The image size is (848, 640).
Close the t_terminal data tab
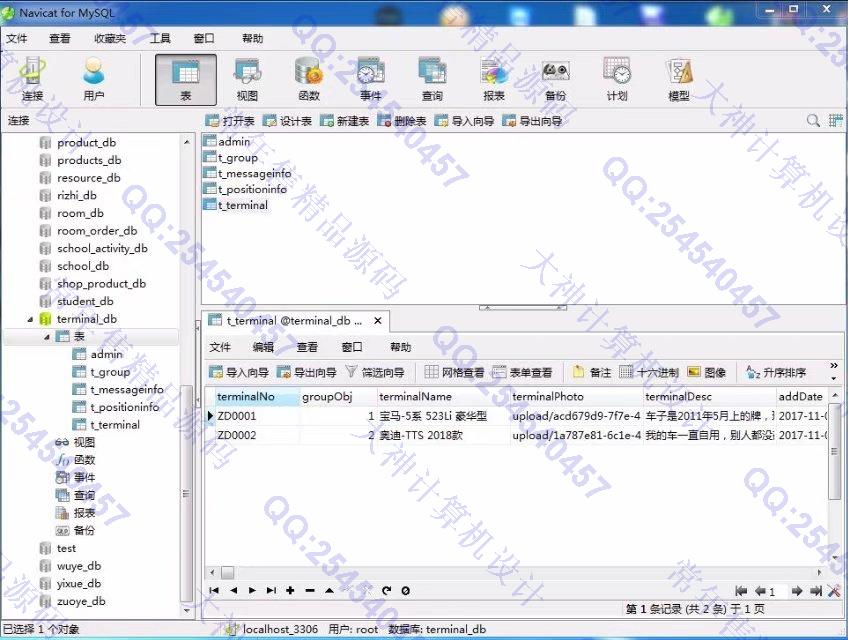(x=378, y=321)
